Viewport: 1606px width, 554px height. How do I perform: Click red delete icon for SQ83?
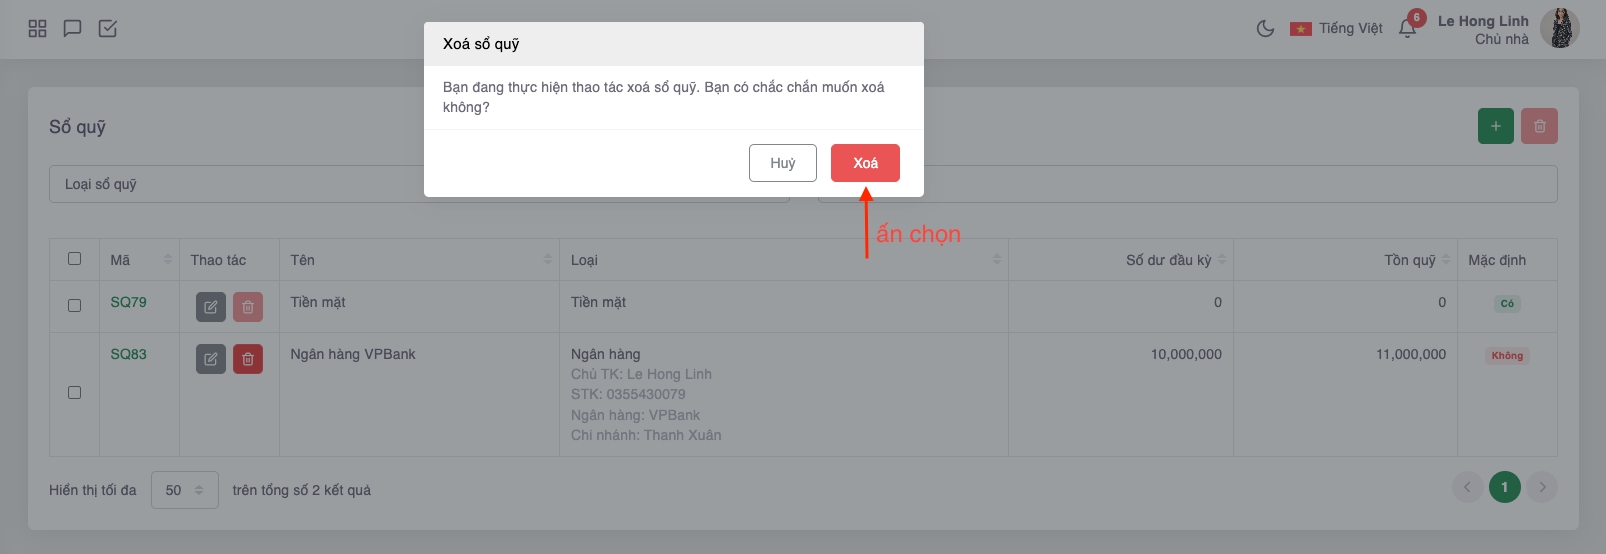tap(248, 359)
